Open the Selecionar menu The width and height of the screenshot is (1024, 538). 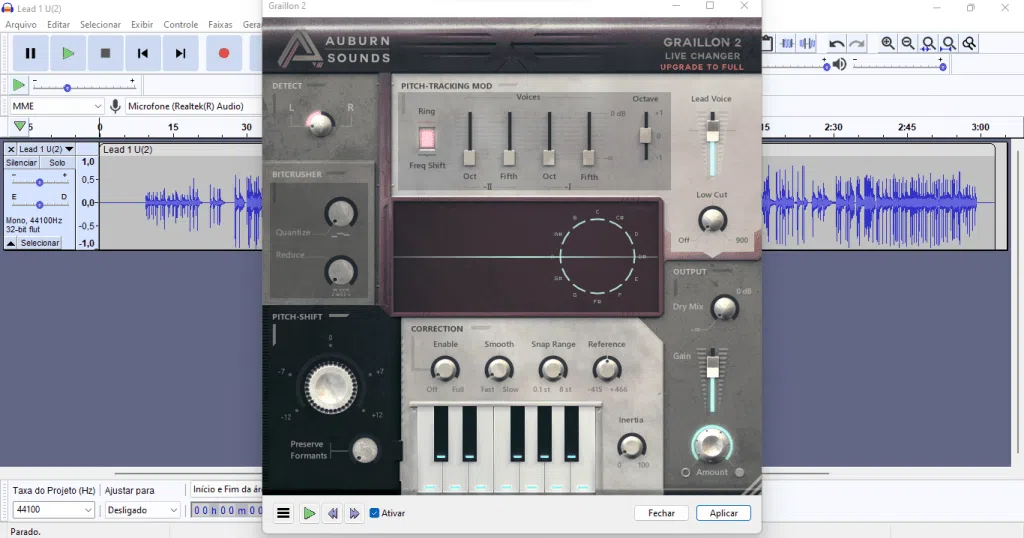tap(100, 24)
